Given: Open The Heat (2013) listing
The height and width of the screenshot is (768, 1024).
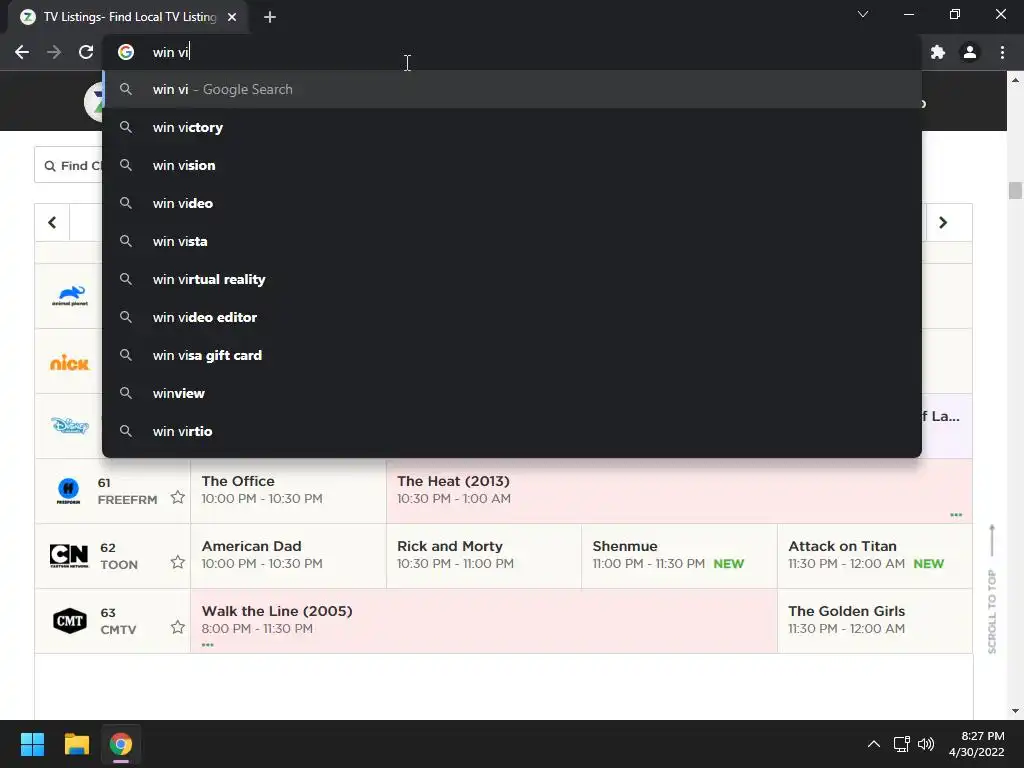Looking at the screenshot, I should pyautogui.click(x=679, y=490).
